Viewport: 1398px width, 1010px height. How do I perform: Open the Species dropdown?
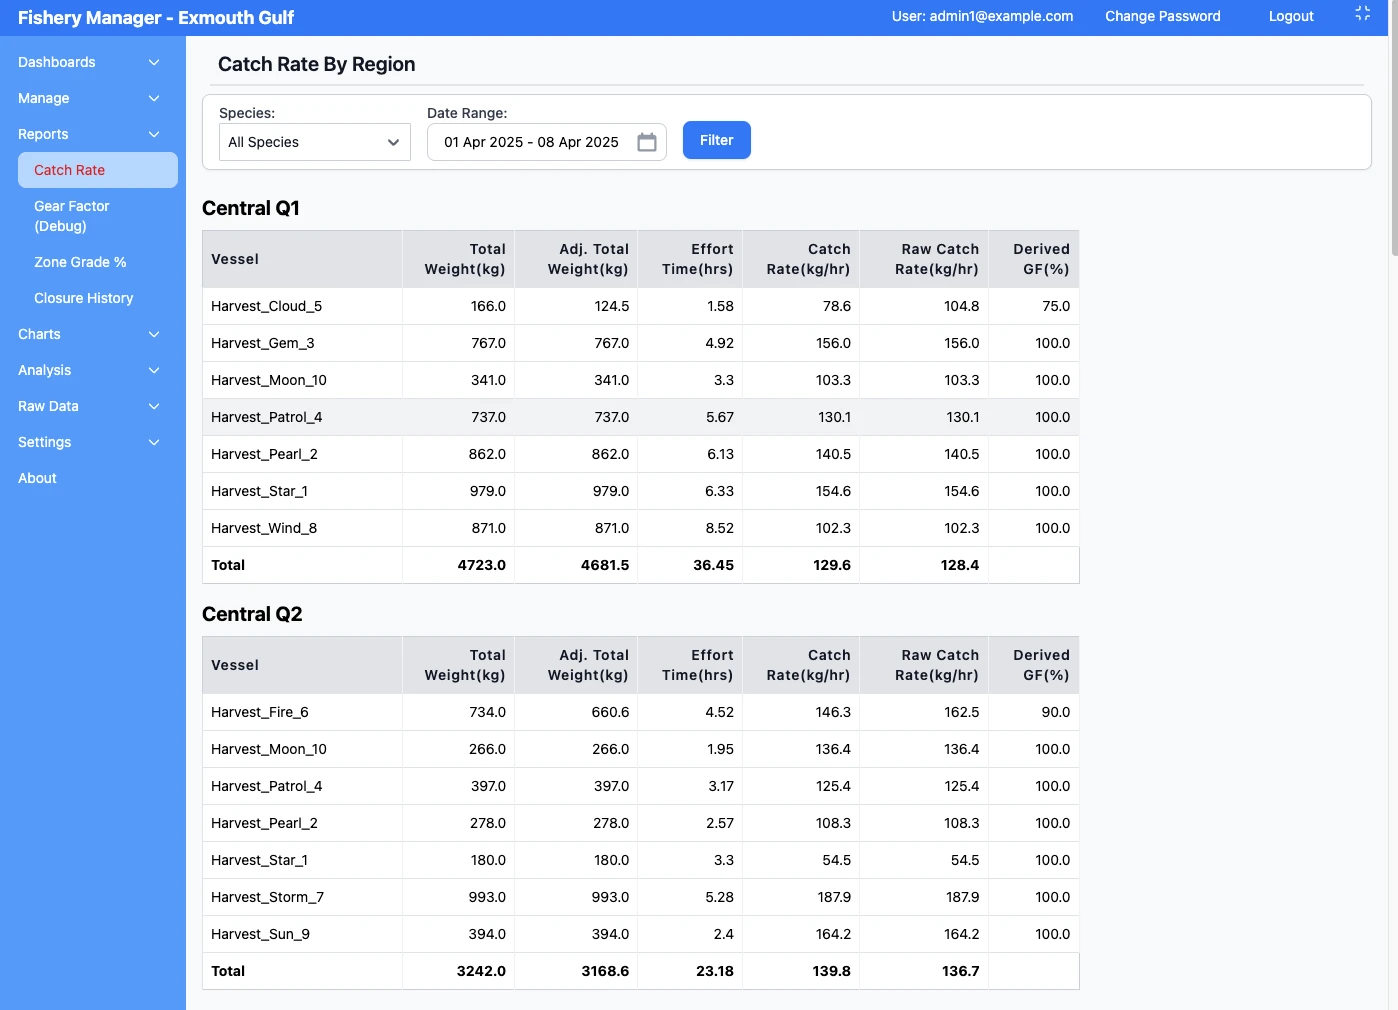tap(314, 142)
